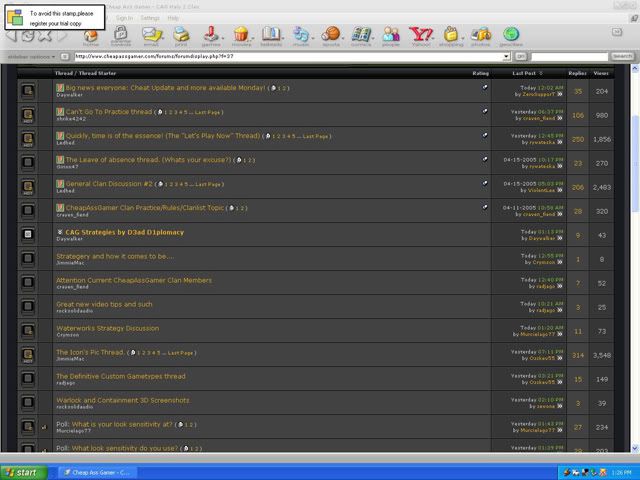The height and width of the screenshot is (480, 640).
Task: Sort by Replies column header
Action: (577, 73)
